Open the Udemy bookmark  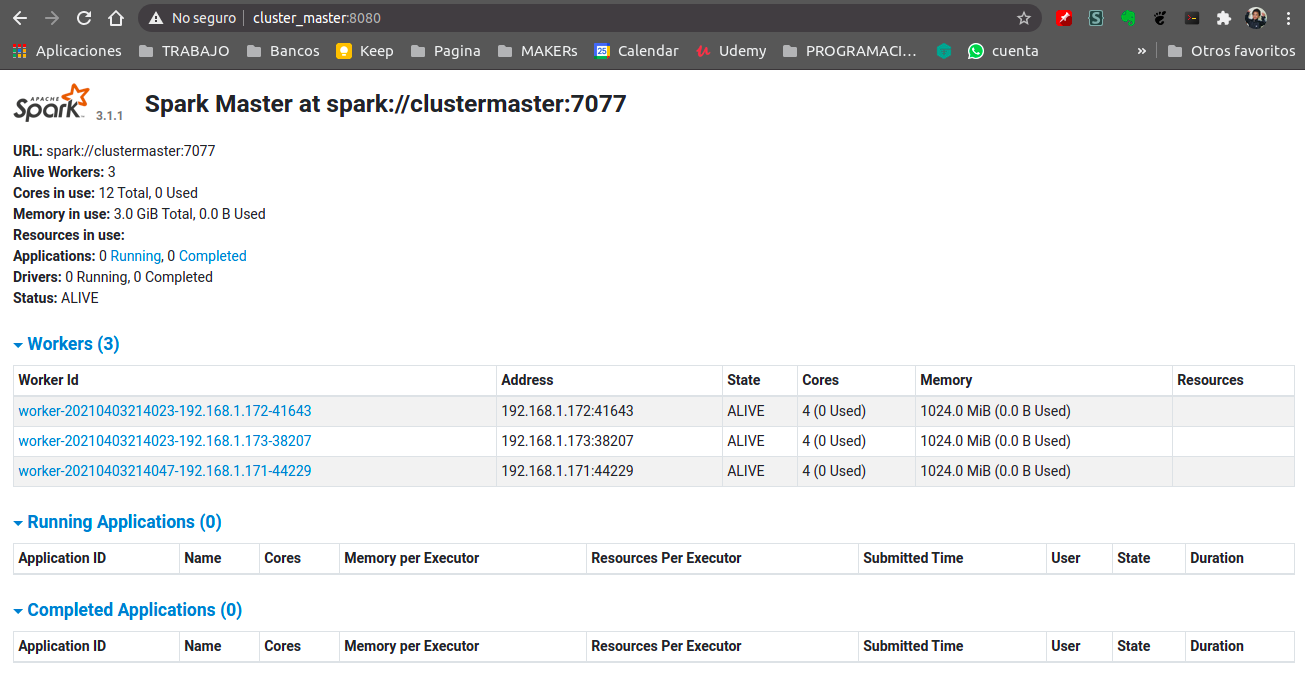(730, 51)
